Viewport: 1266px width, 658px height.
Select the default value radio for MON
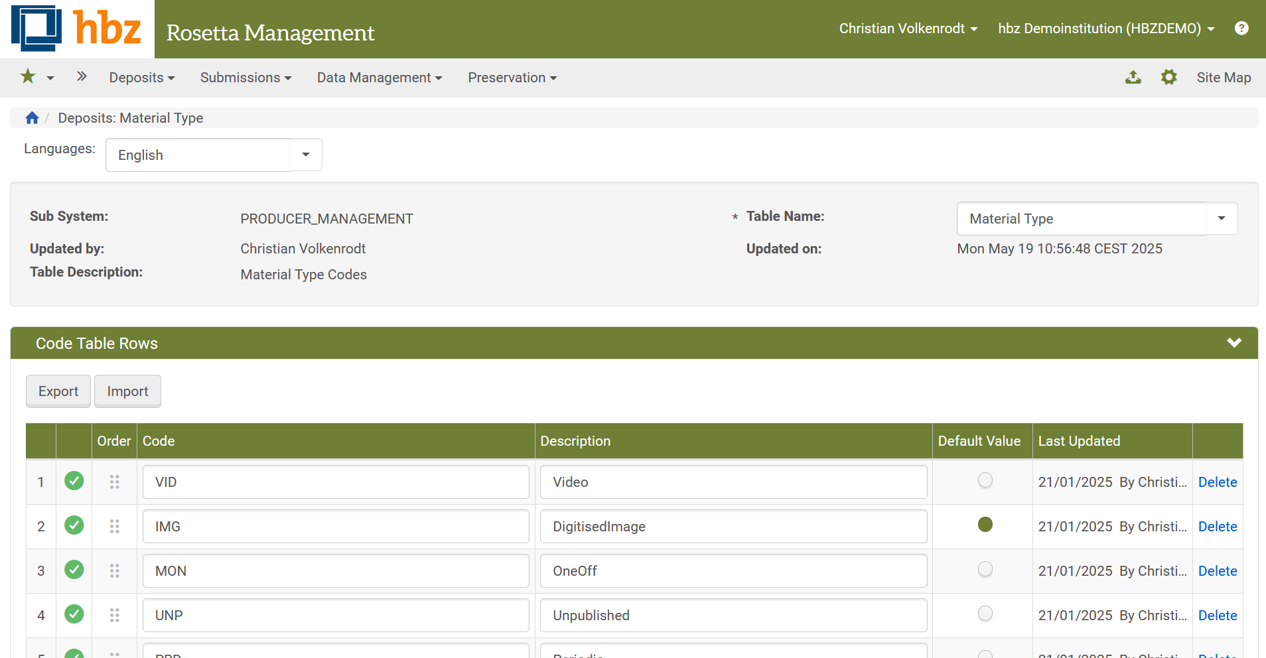point(984,570)
